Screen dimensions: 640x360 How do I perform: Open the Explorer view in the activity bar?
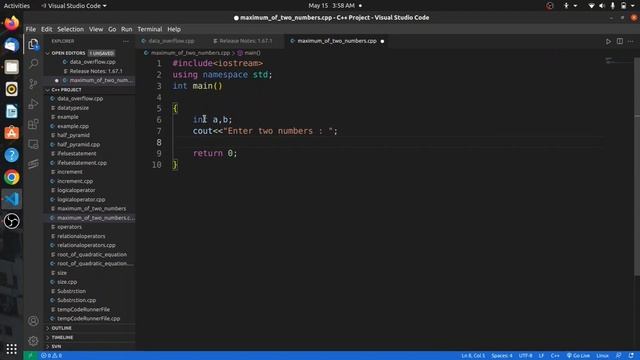point(33,44)
